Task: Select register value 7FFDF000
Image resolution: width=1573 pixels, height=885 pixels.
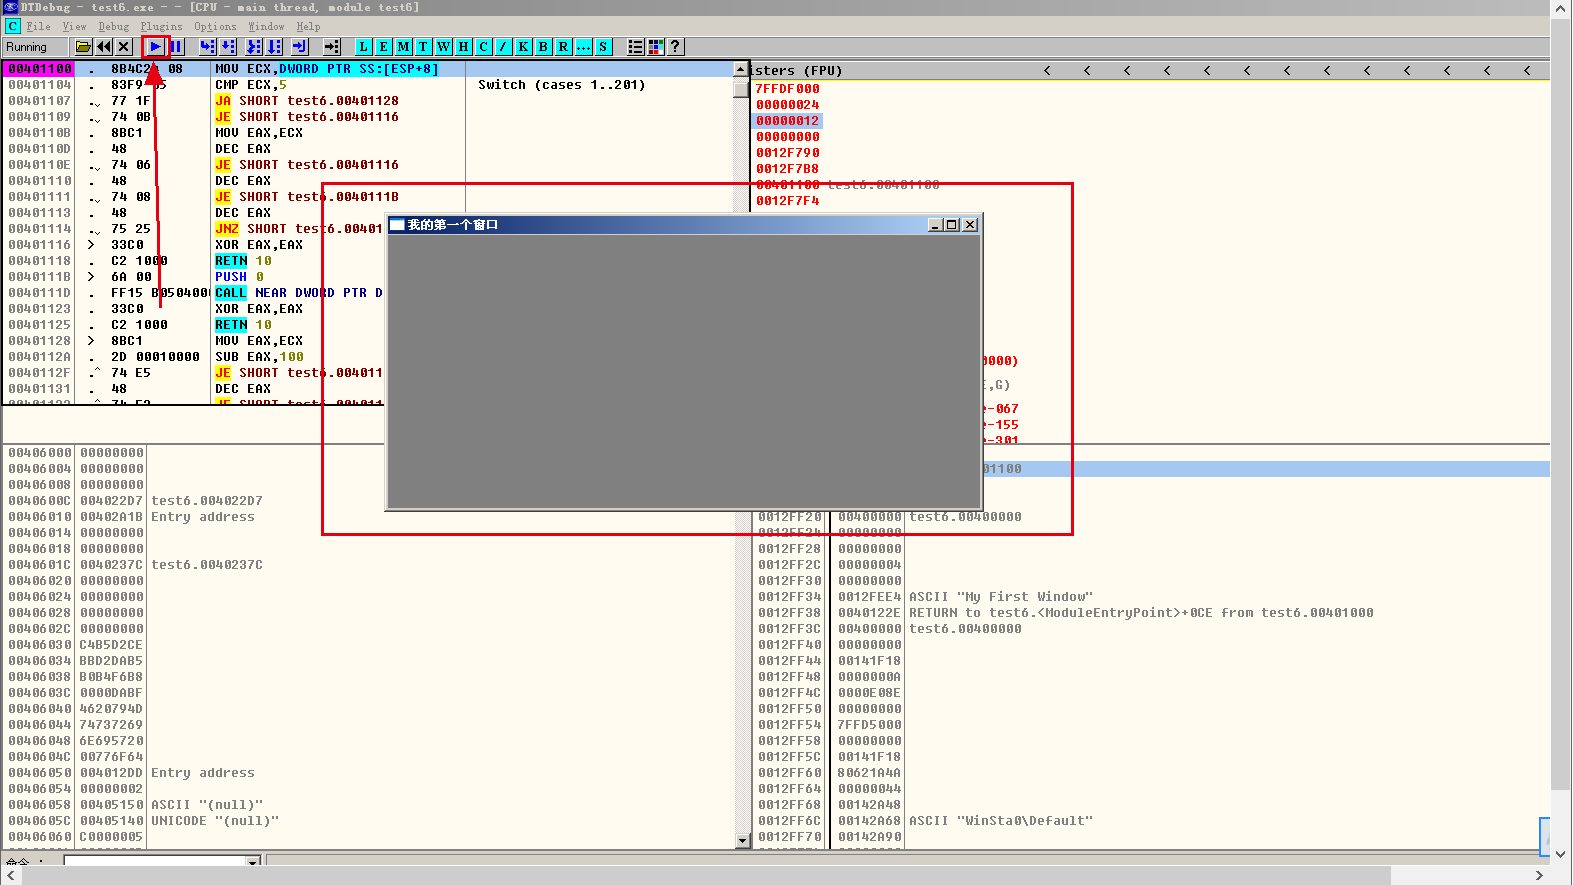Action: pos(788,89)
